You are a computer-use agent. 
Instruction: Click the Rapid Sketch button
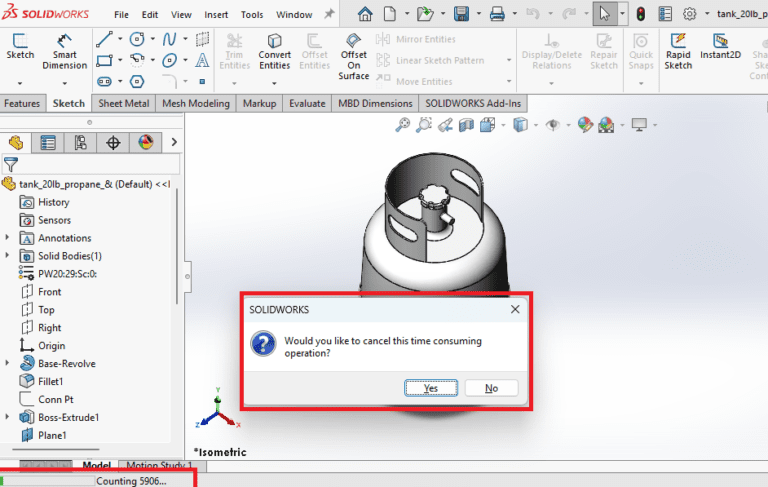click(x=678, y=52)
